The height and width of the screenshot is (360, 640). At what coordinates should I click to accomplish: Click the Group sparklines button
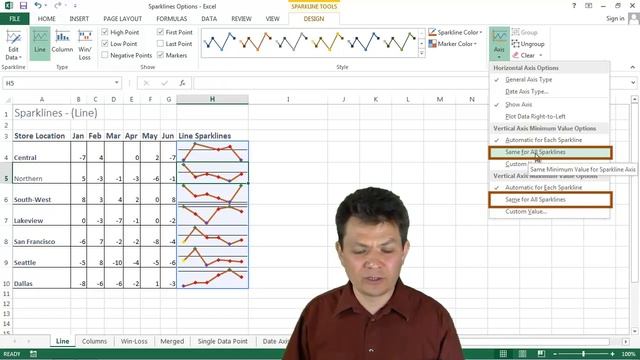coord(524,32)
